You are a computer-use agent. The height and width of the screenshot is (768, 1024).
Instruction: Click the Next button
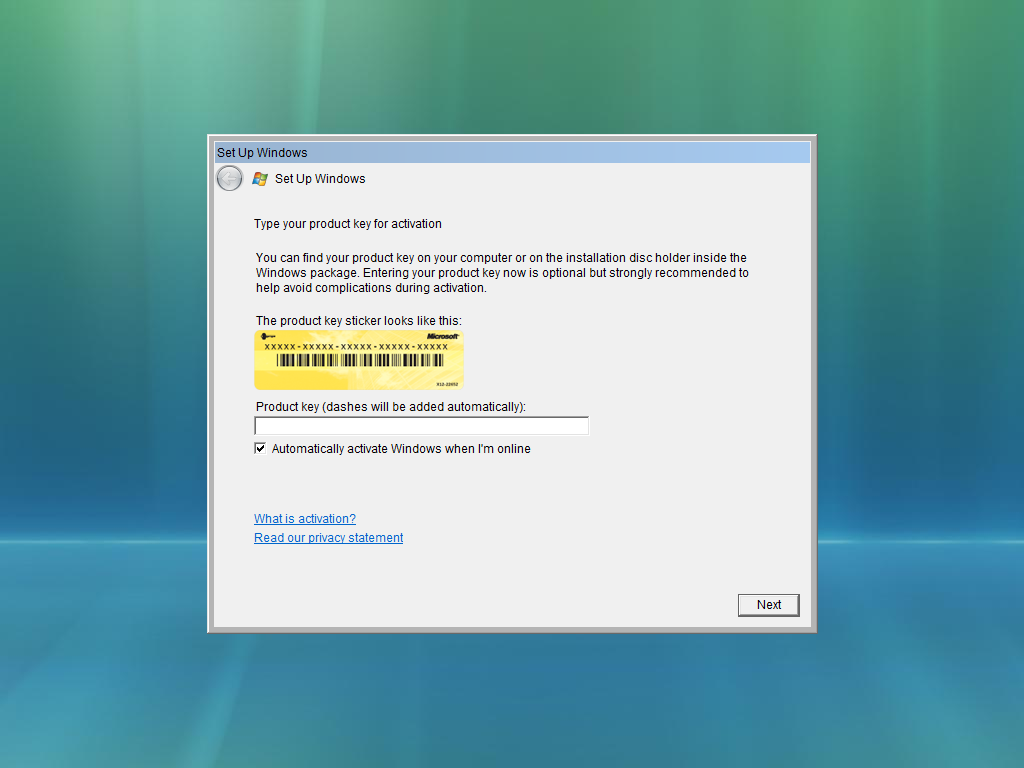pyautogui.click(x=769, y=605)
